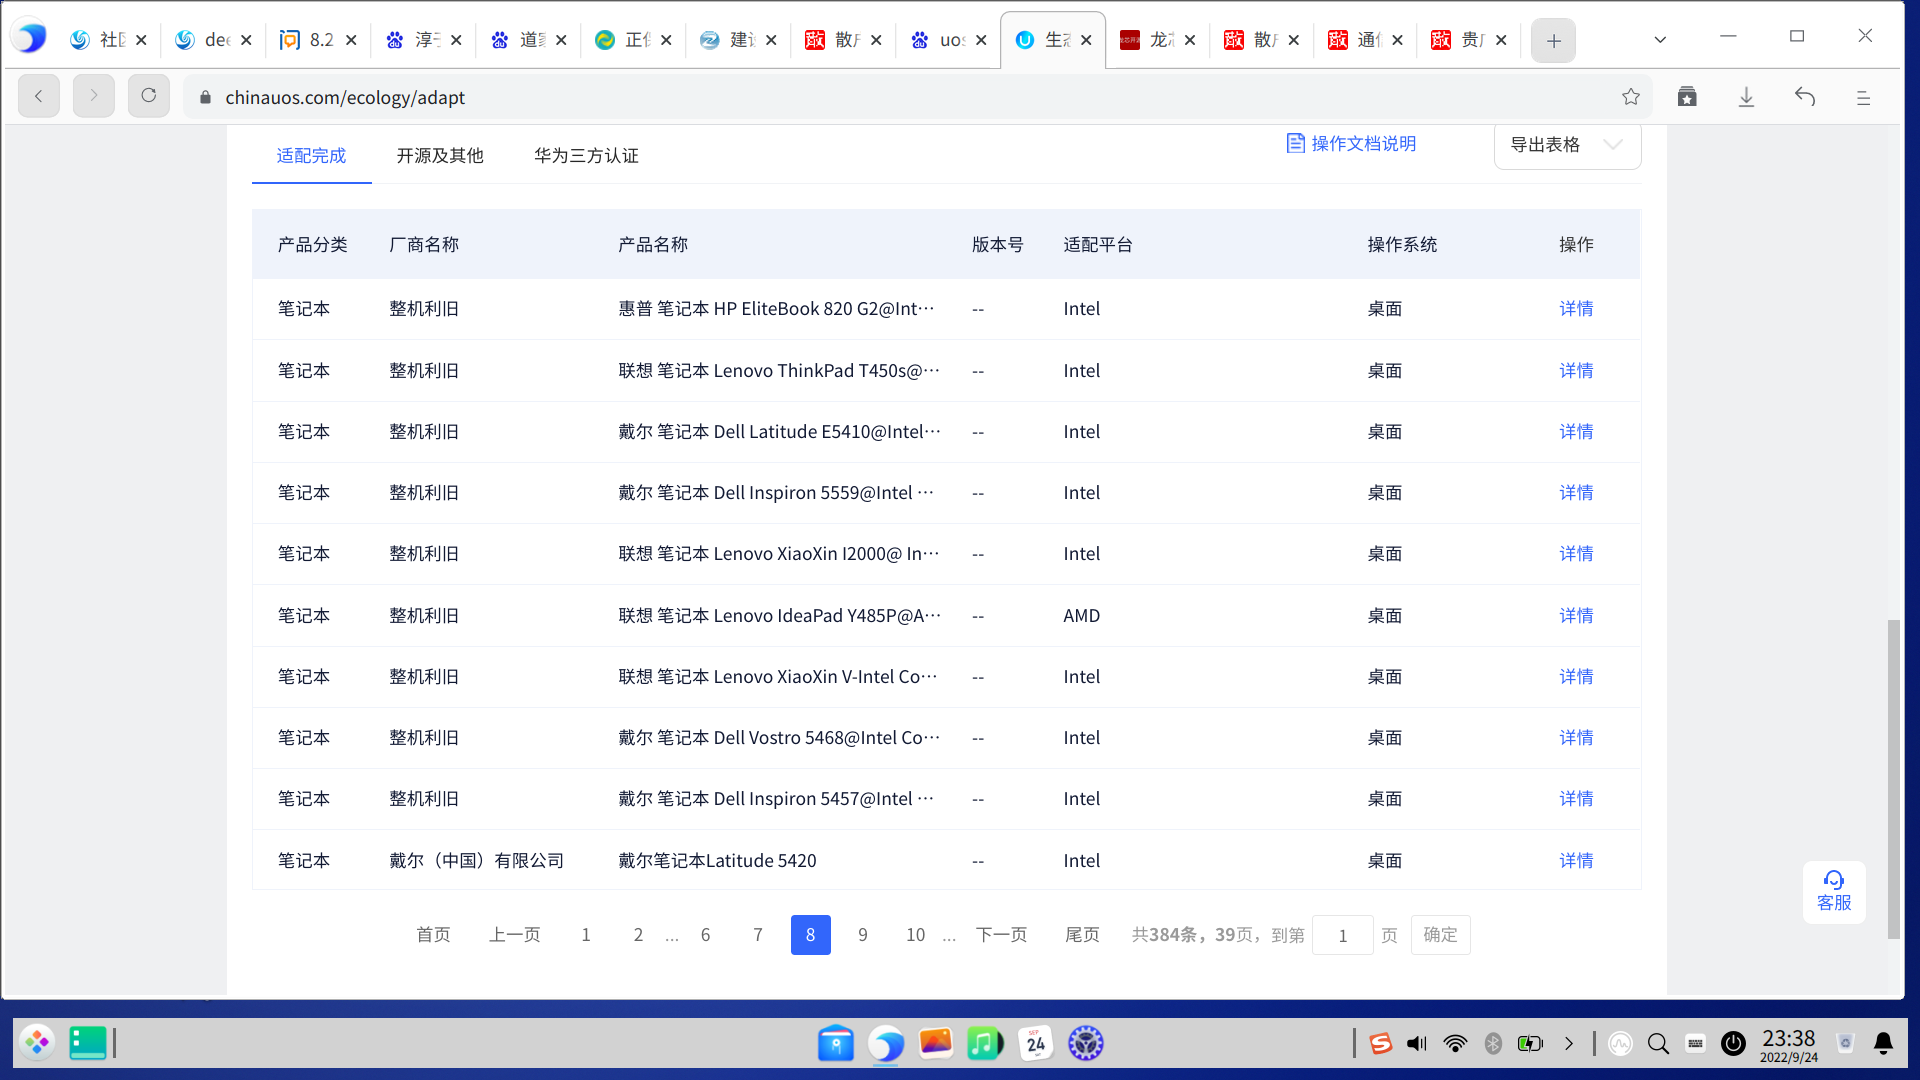Click the page number input field
The image size is (1920, 1080).
pyautogui.click(x=1342, y=935)
